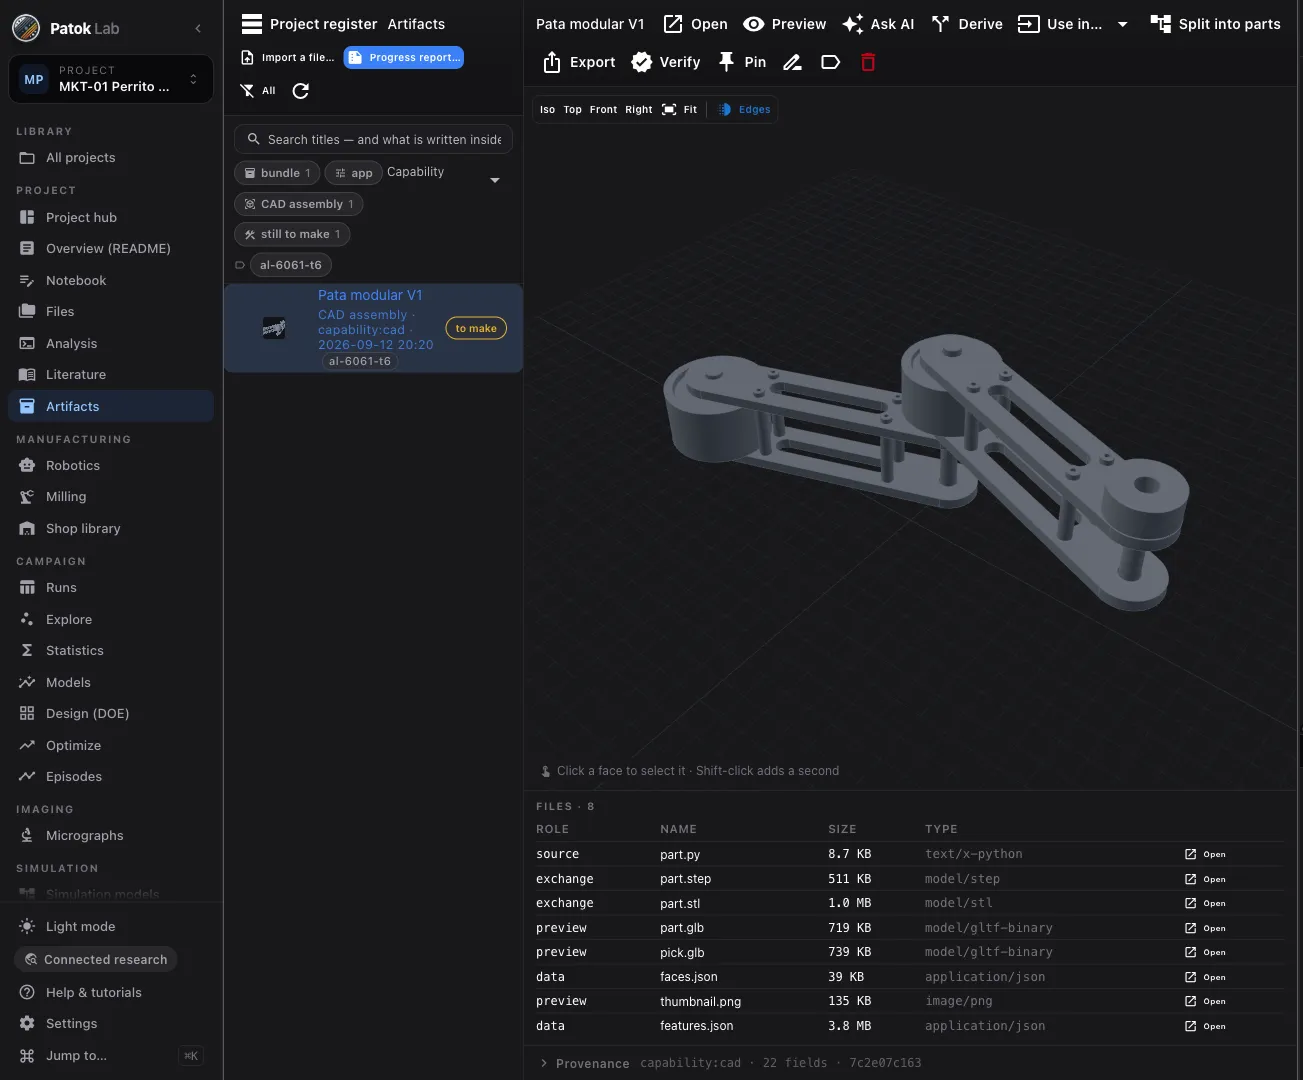The height and width of the screenshot is (1080, 1303).
Task: Focus the artifact search field
Action: 373,140
